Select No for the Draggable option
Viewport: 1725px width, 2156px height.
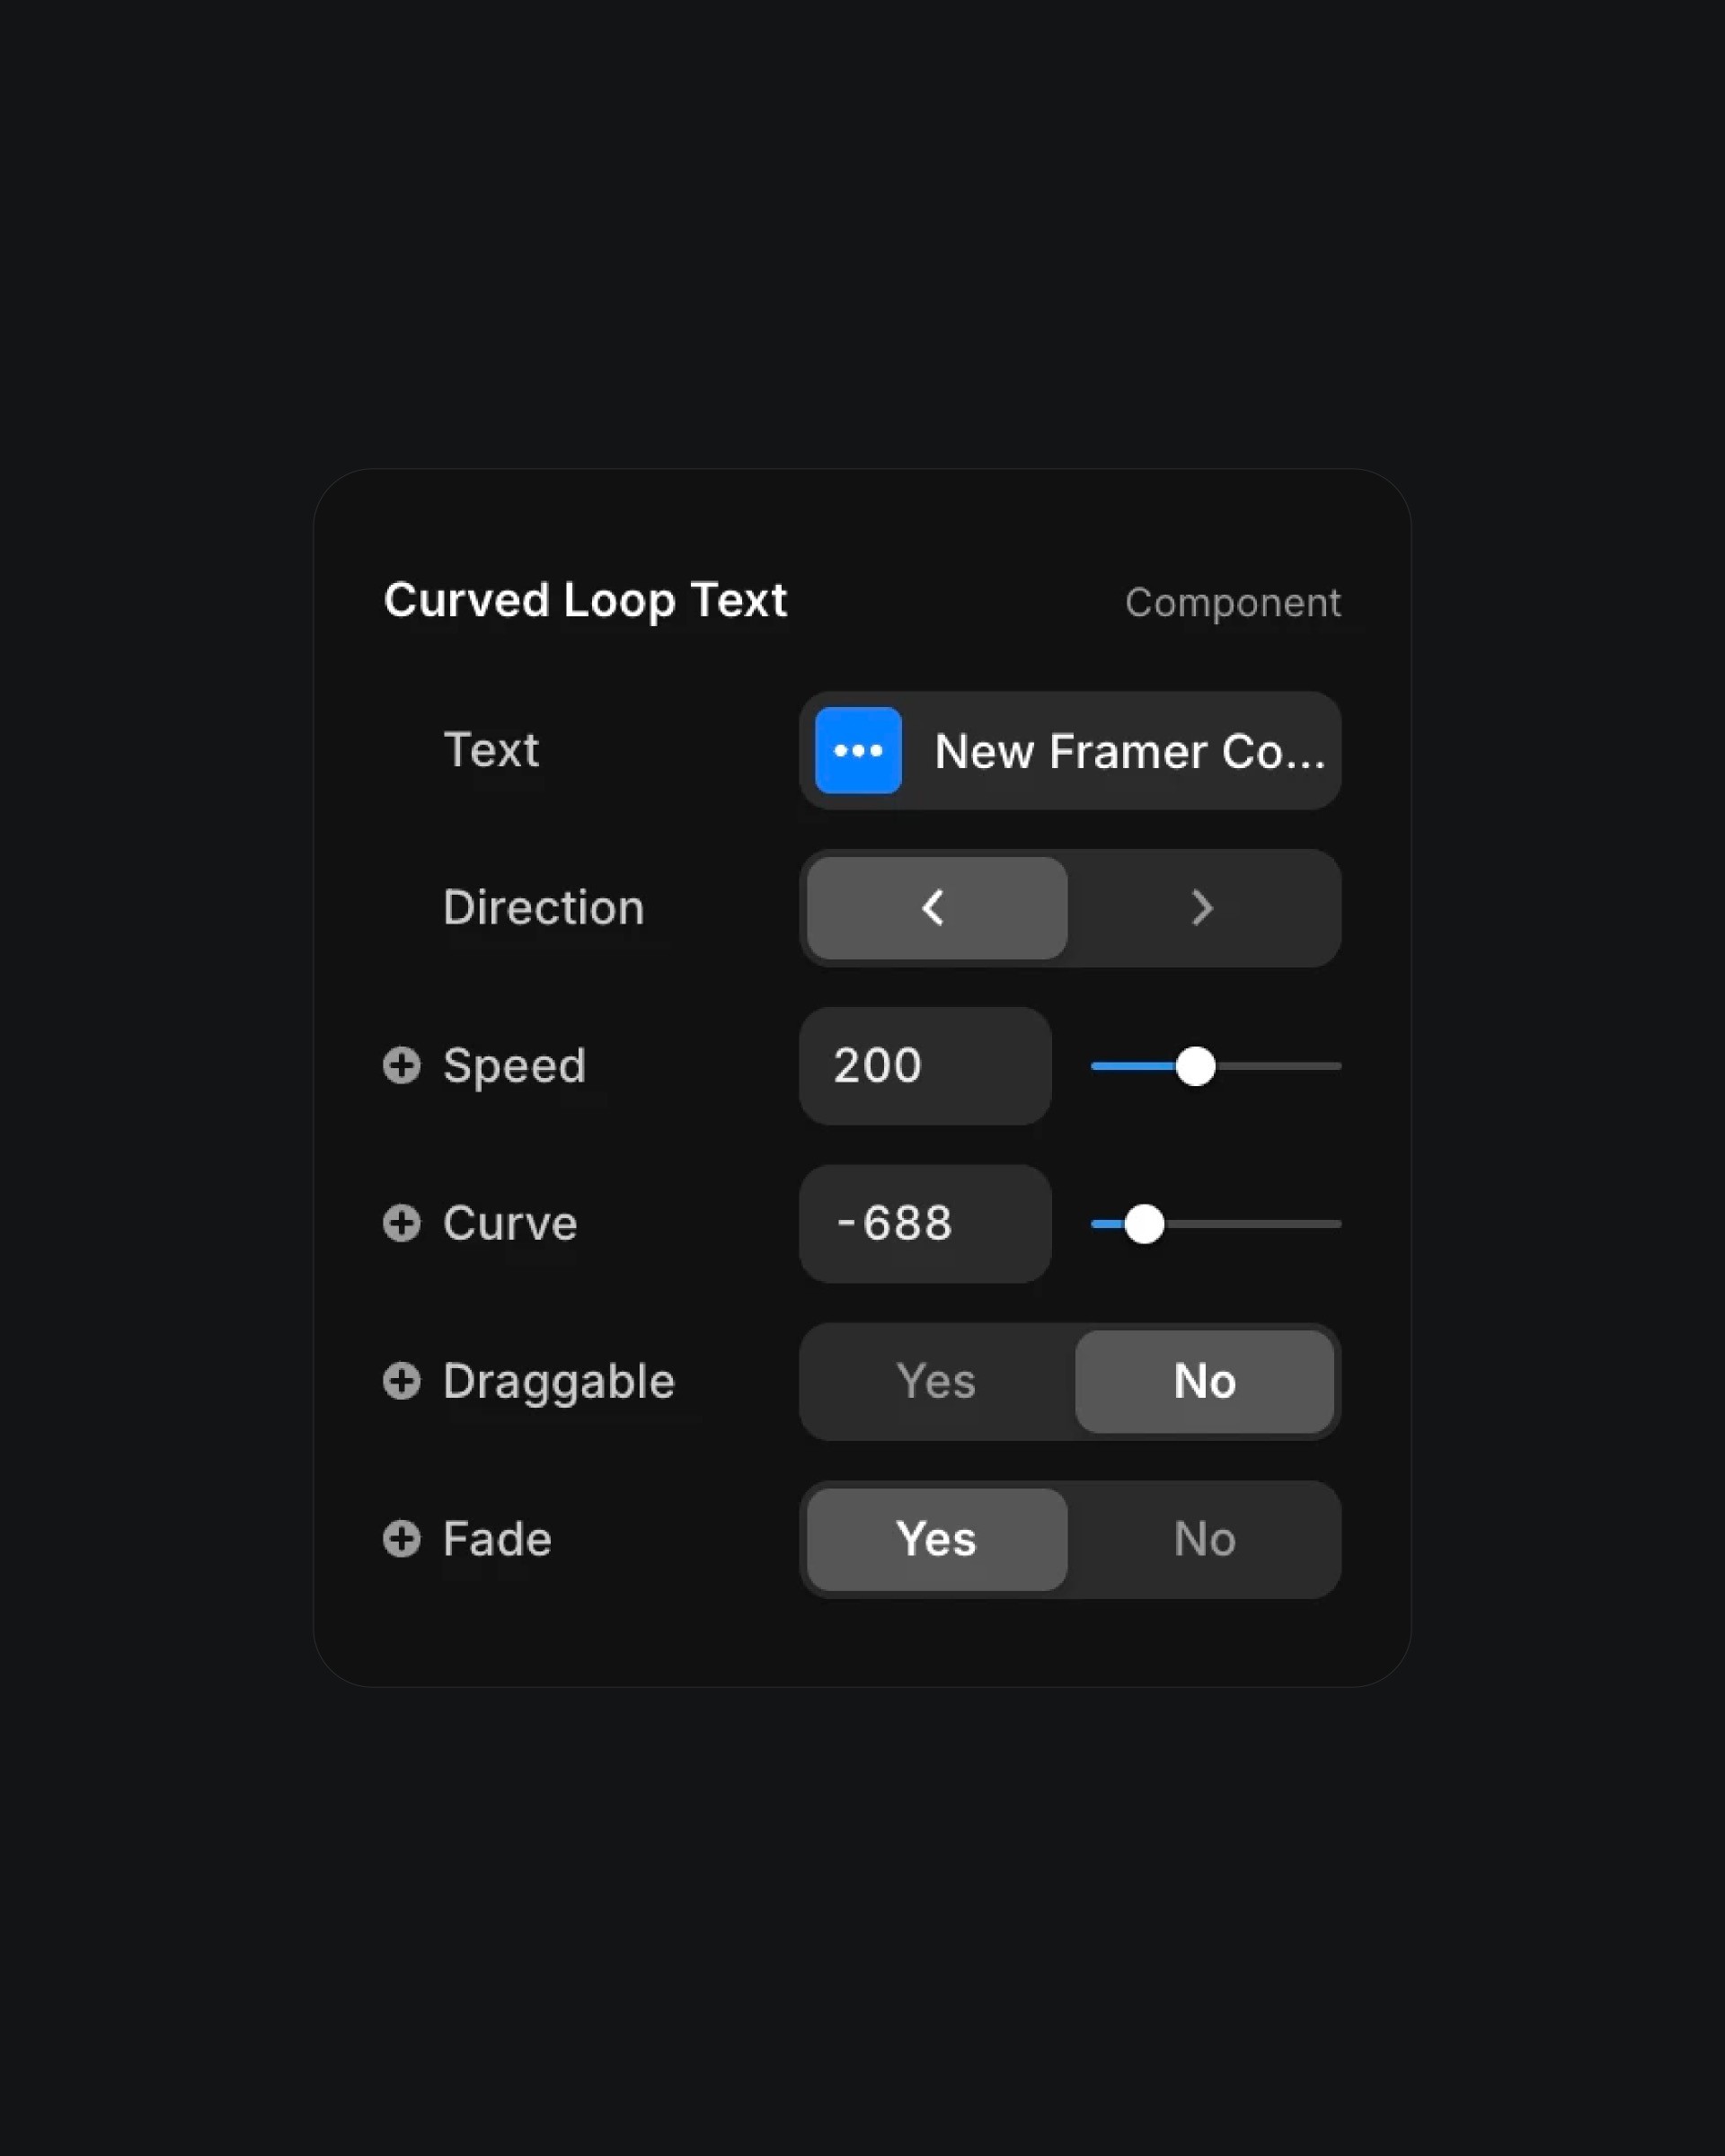1204,1381
